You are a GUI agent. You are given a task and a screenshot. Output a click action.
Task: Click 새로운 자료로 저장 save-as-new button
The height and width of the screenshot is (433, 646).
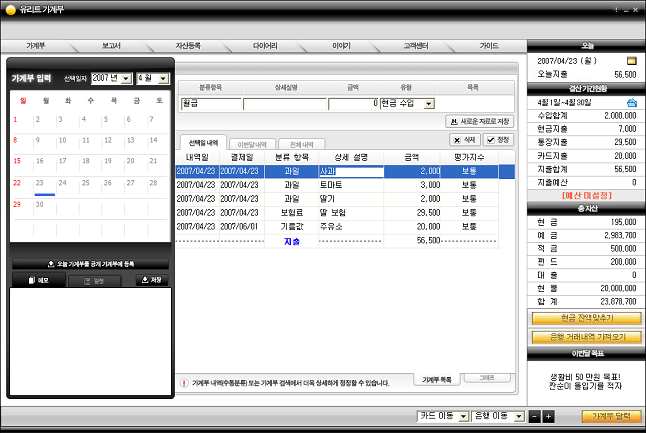click(480, 122)
